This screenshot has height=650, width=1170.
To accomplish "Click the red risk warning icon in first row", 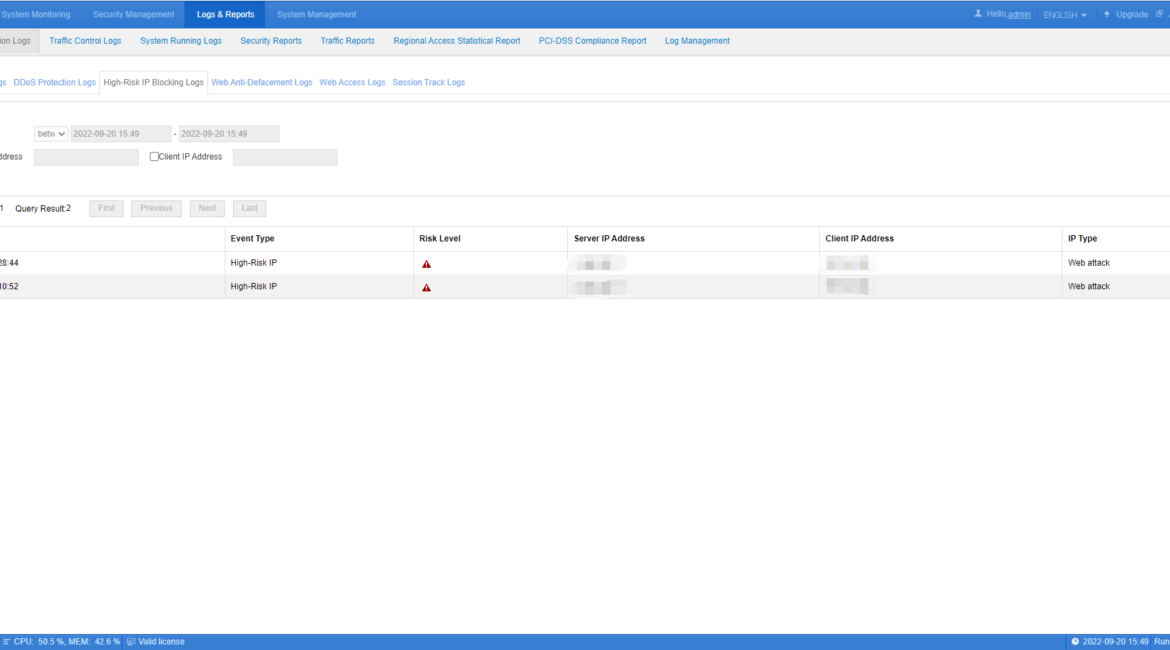I will click(x=427, y=262).
